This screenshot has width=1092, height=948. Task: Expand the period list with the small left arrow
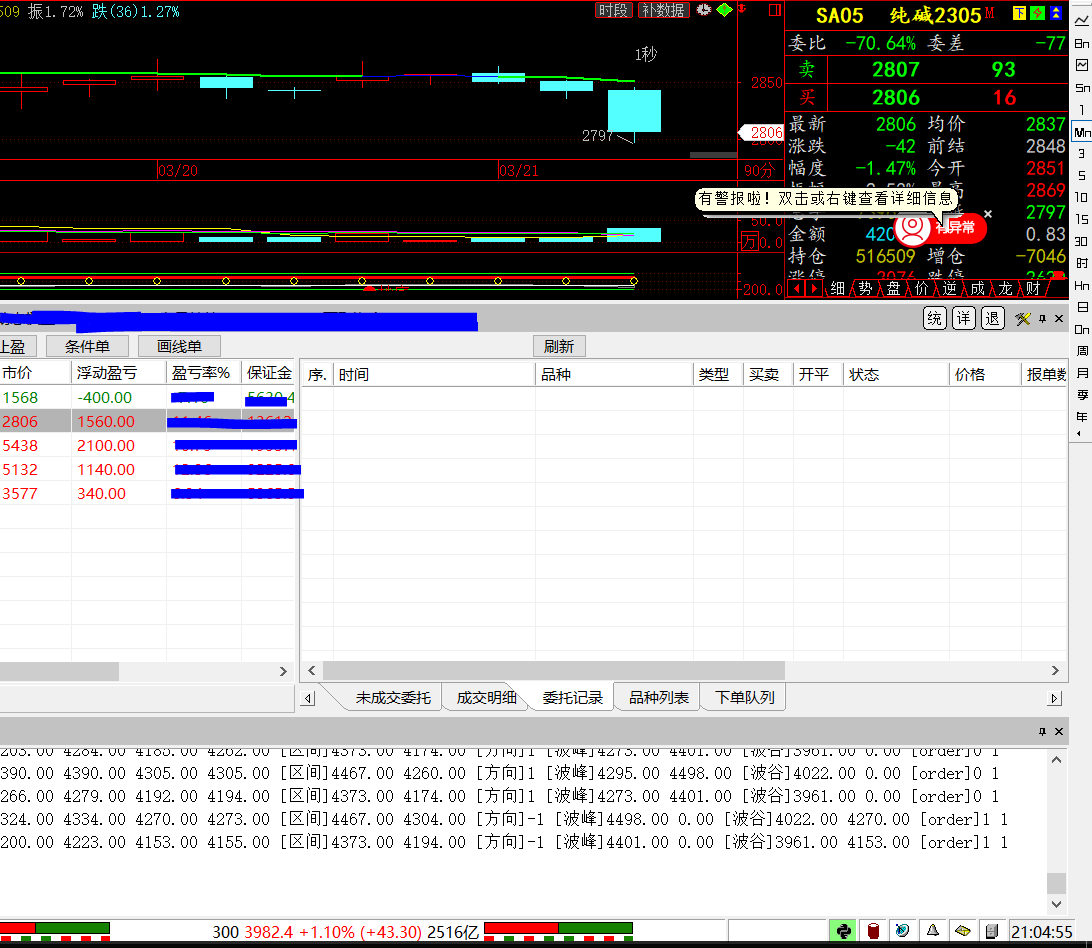click(x=1081, y=434)
